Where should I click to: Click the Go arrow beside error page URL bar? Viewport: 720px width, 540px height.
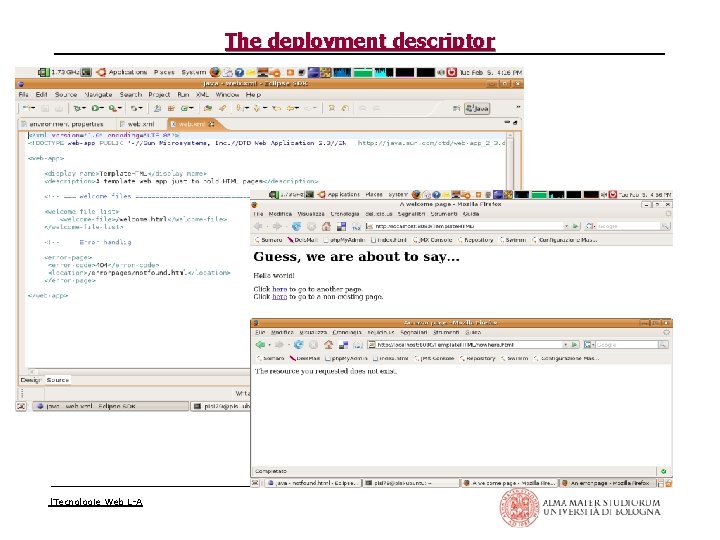pyautogui.click(x=574, y=344)
